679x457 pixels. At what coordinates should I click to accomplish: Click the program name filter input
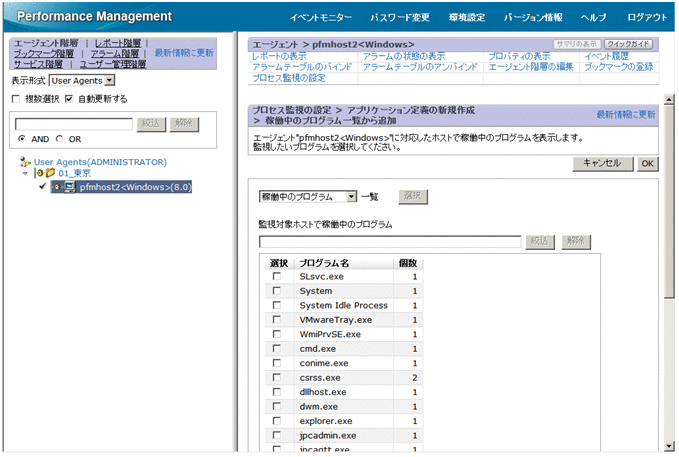[390, 241]
